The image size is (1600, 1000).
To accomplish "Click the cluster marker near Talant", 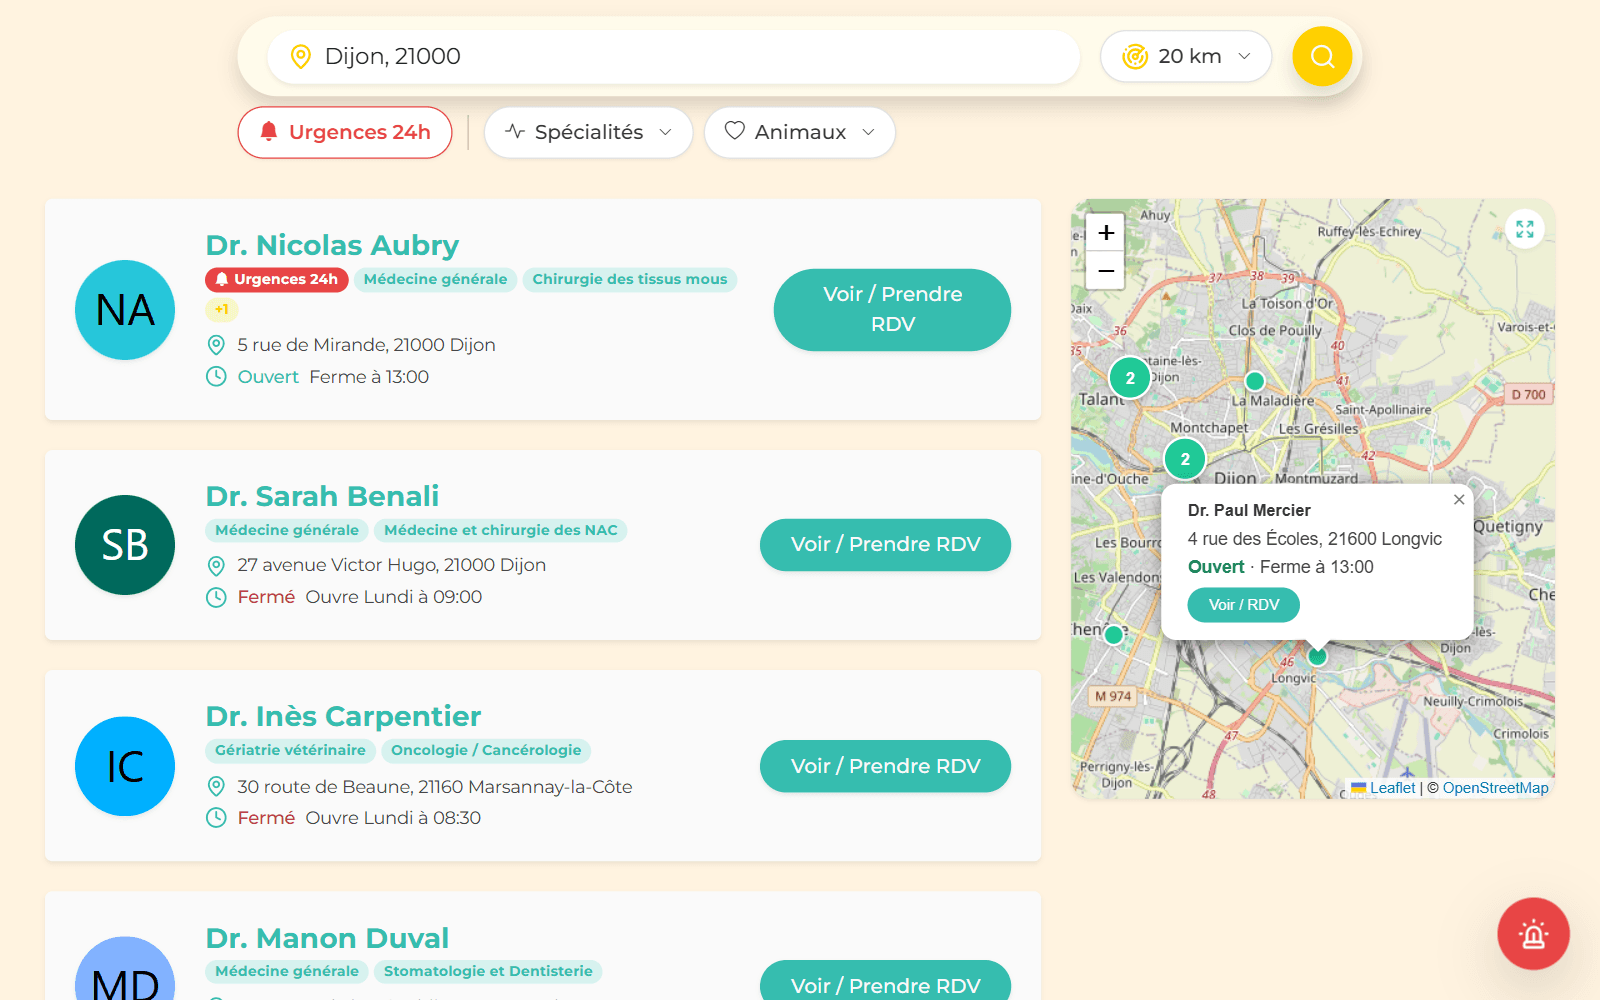I will point(1130,378).
